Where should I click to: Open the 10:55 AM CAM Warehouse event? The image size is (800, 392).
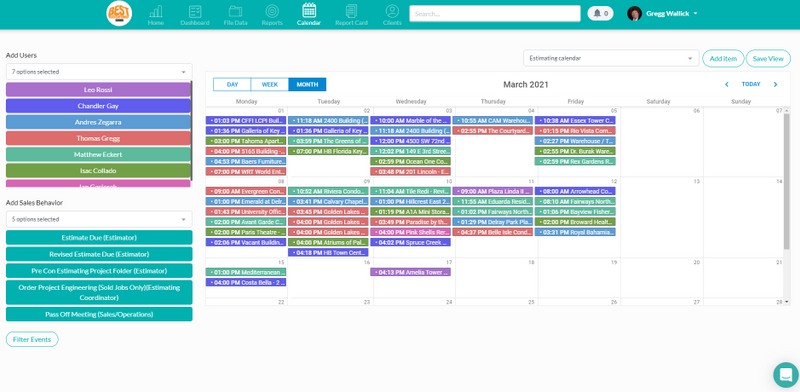[x=493, y=120]
